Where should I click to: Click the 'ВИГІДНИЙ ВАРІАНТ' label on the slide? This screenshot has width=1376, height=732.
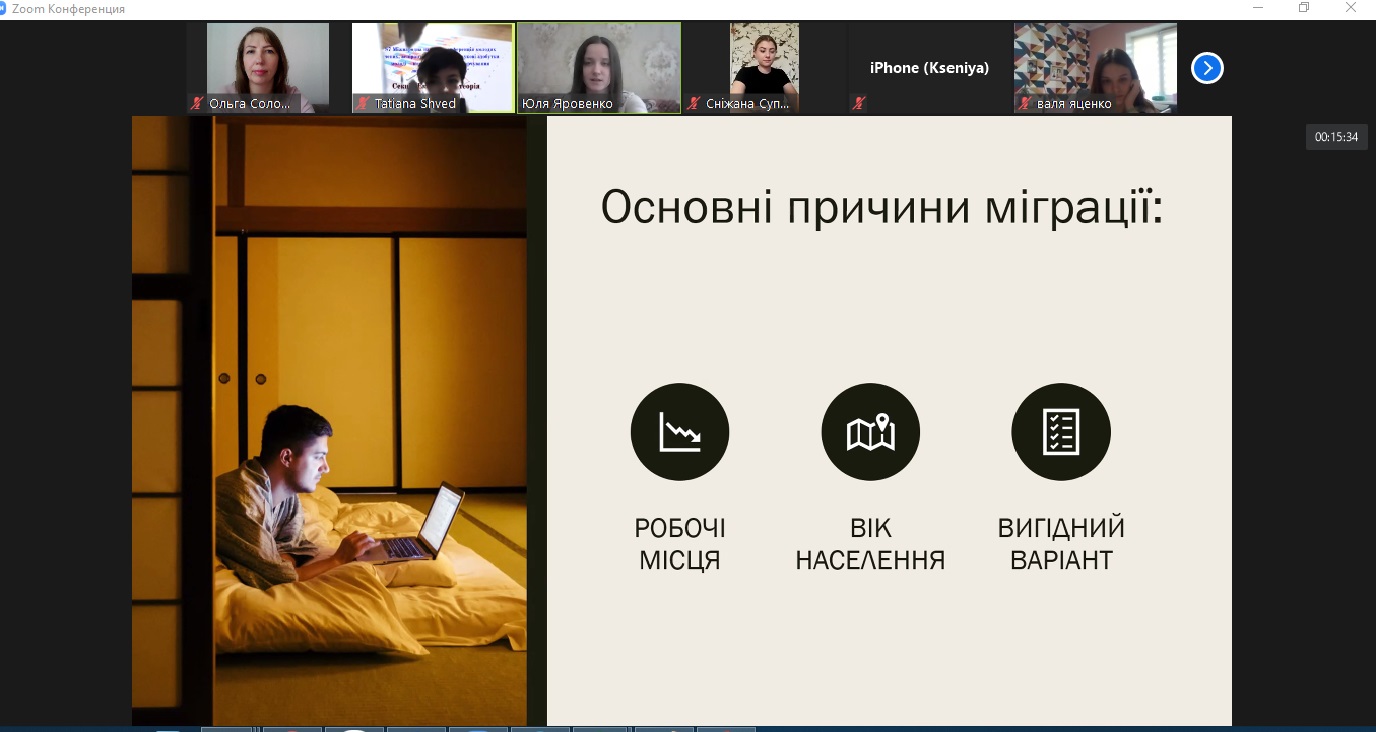pyautogui.click(x=1061, y=544)
